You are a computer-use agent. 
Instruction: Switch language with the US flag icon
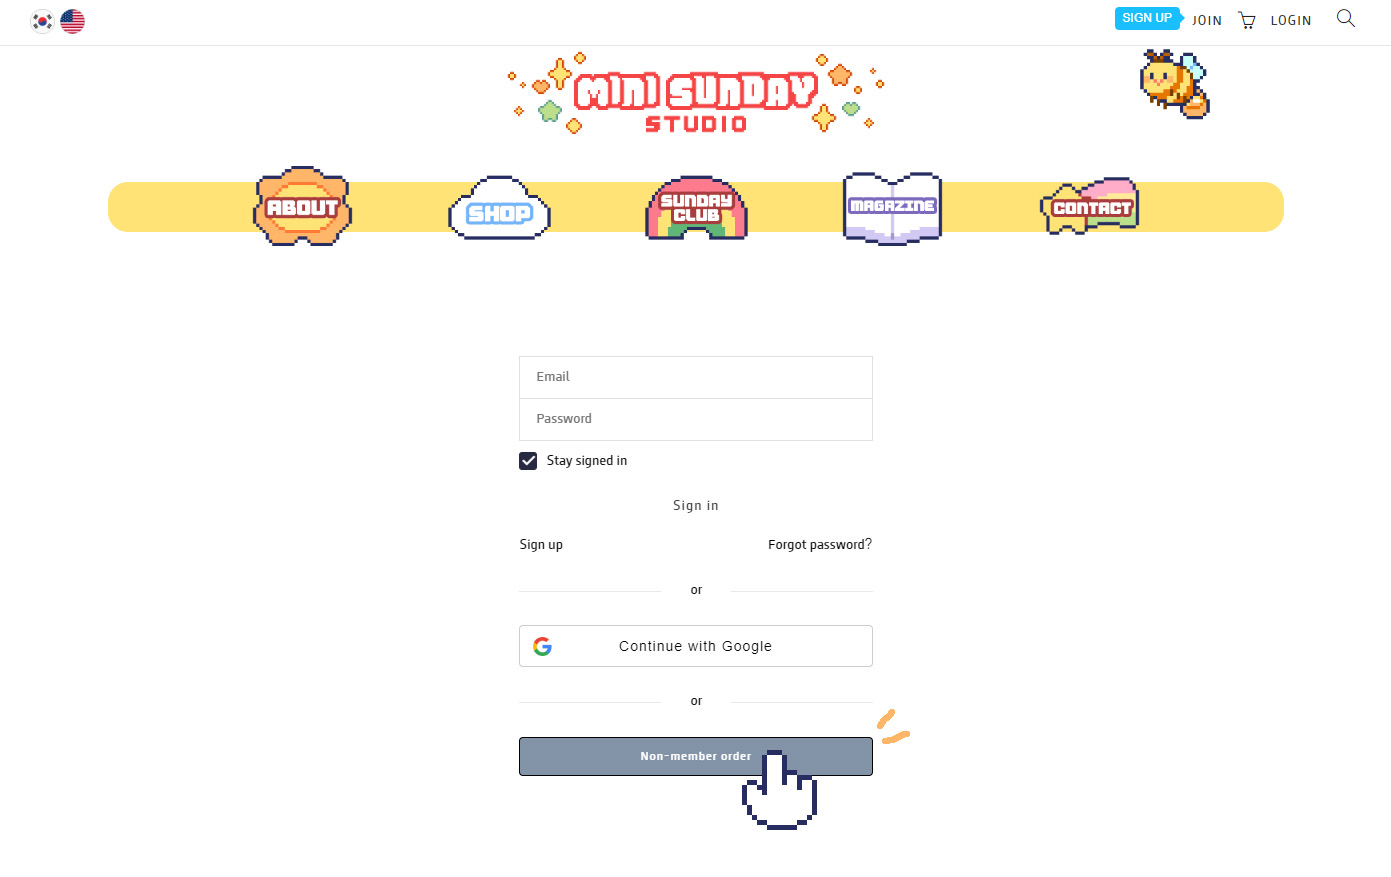click(x=72, y=21)
